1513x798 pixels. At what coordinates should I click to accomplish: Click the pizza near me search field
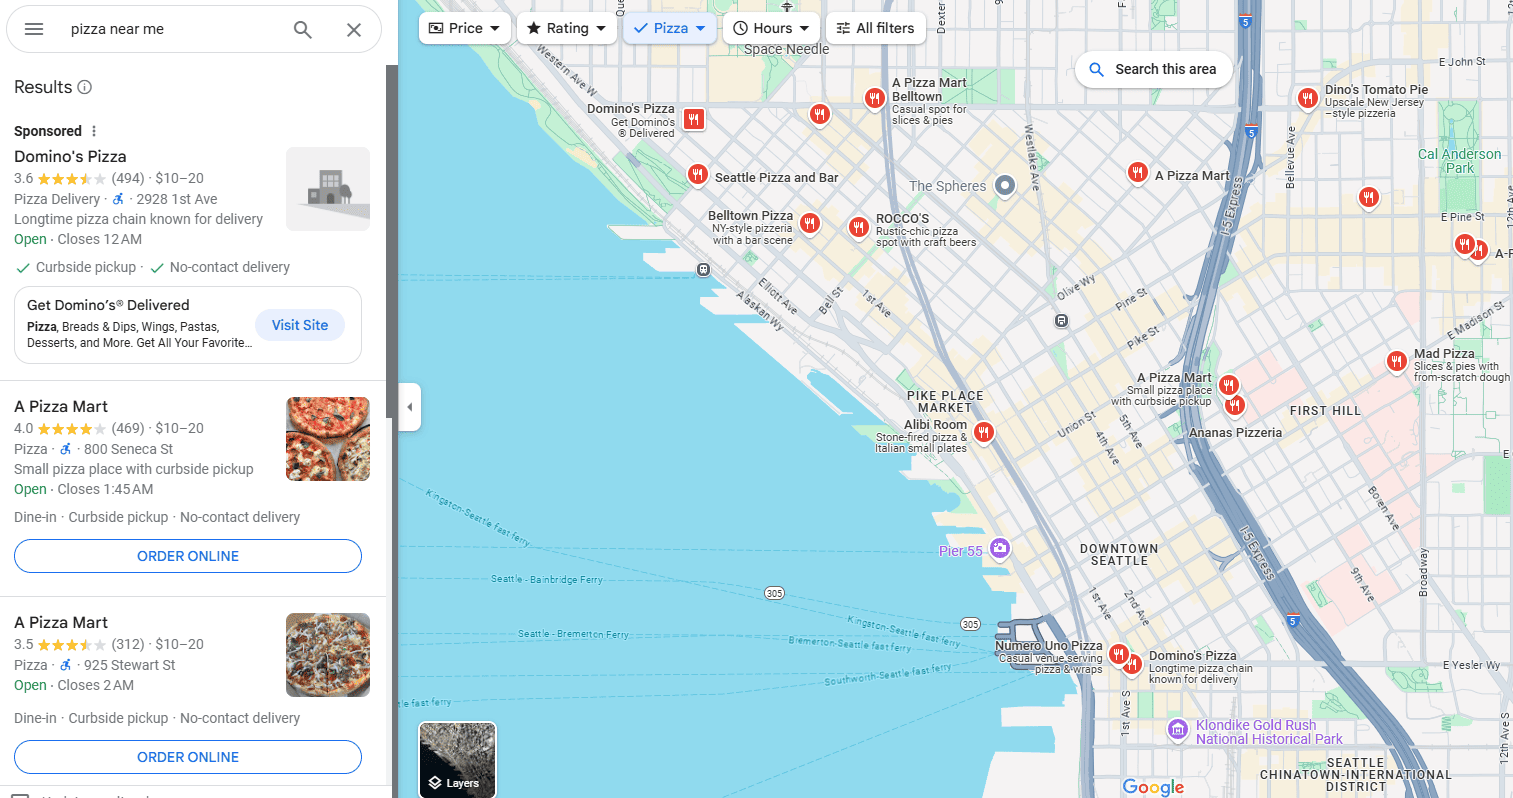[170, 29]
